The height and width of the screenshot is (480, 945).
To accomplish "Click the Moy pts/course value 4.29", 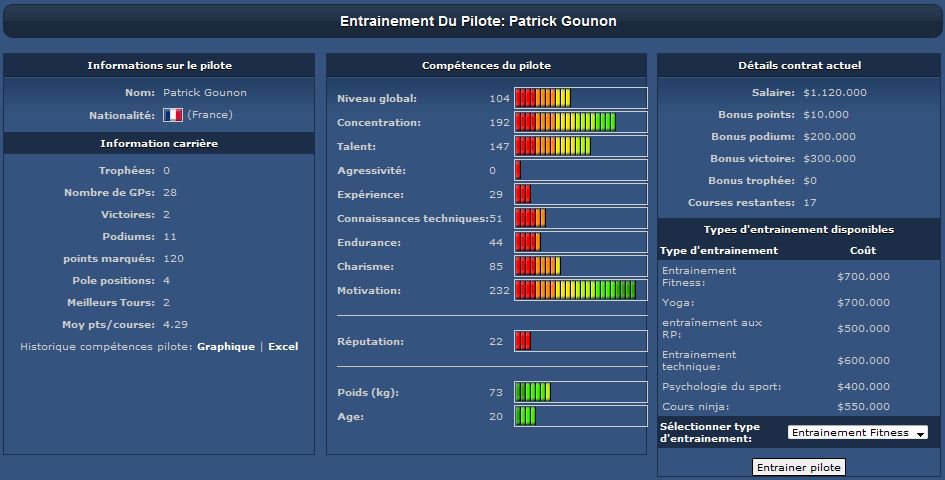I will pyautogui.click(x=175, y=324).
